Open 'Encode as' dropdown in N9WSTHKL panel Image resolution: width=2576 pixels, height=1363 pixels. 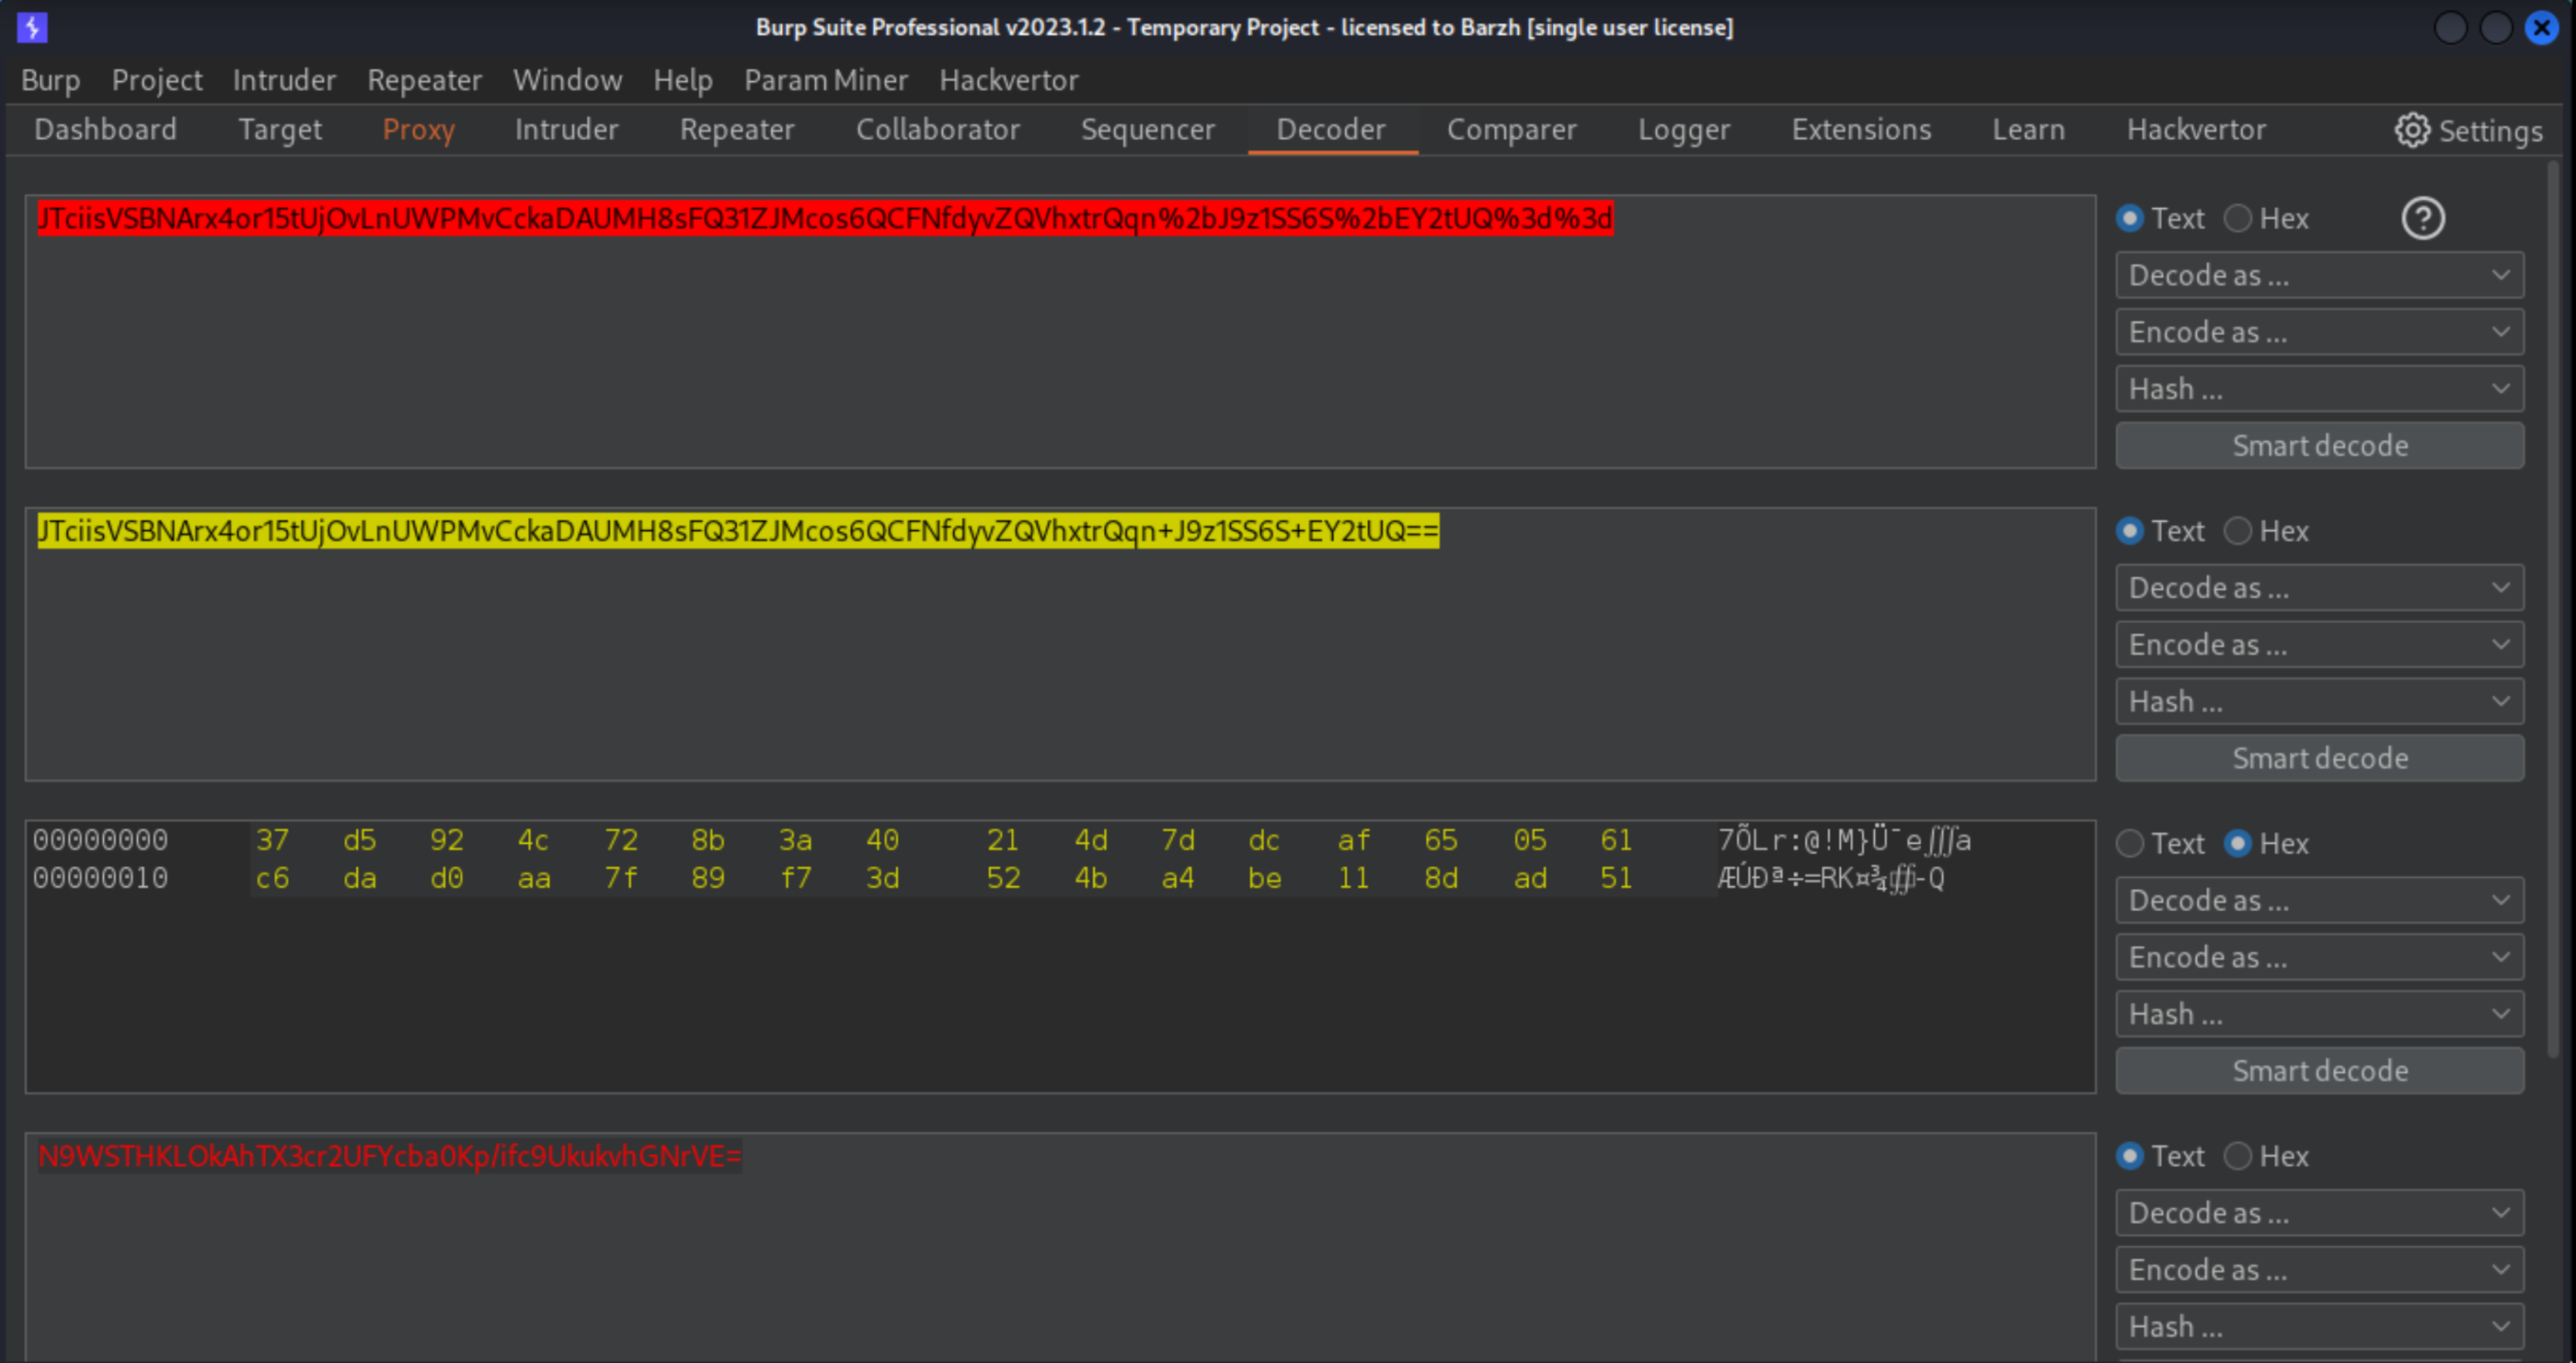click(x=2319, y=1270)
